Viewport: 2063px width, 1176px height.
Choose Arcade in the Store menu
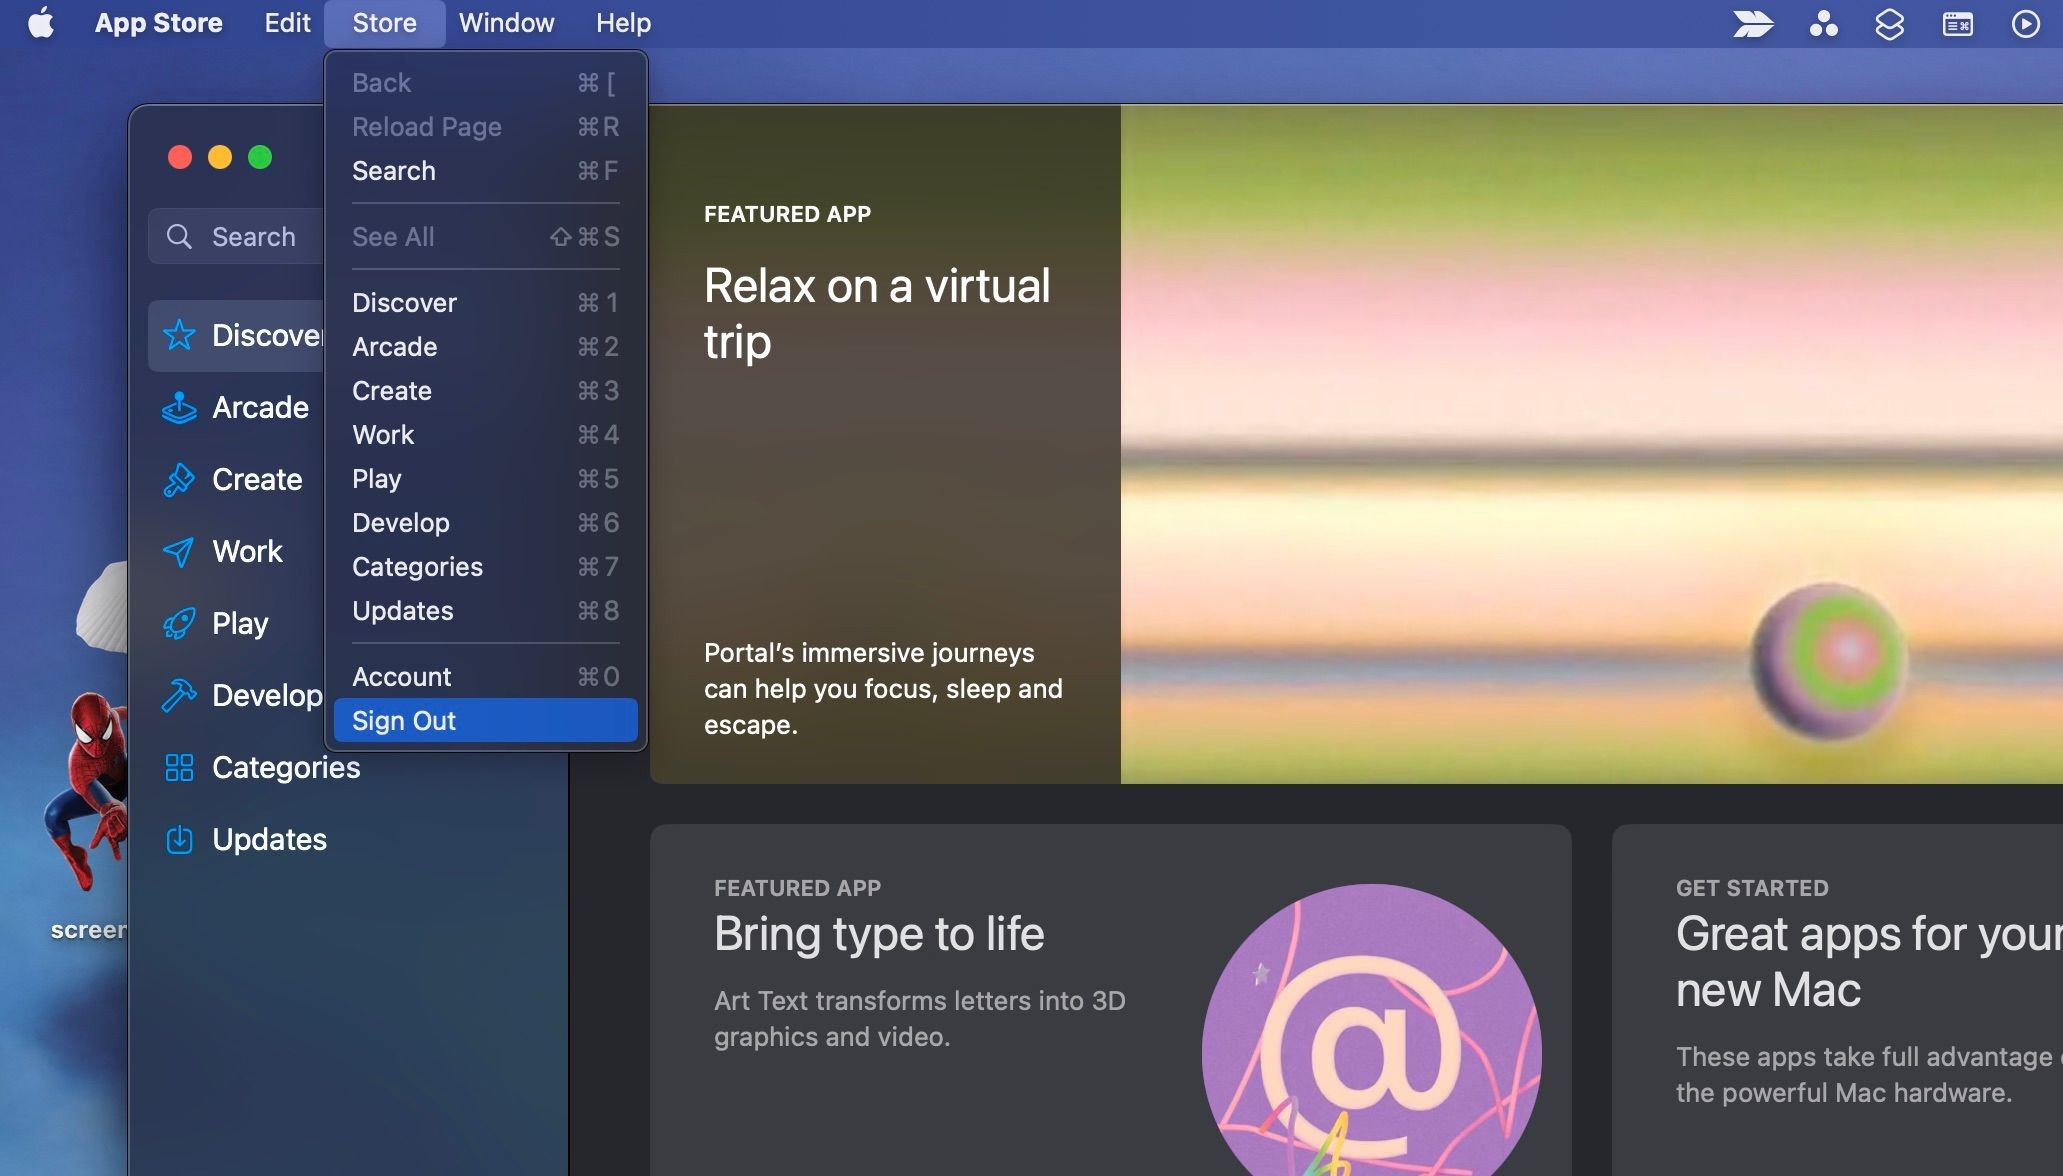coord(486,347)
